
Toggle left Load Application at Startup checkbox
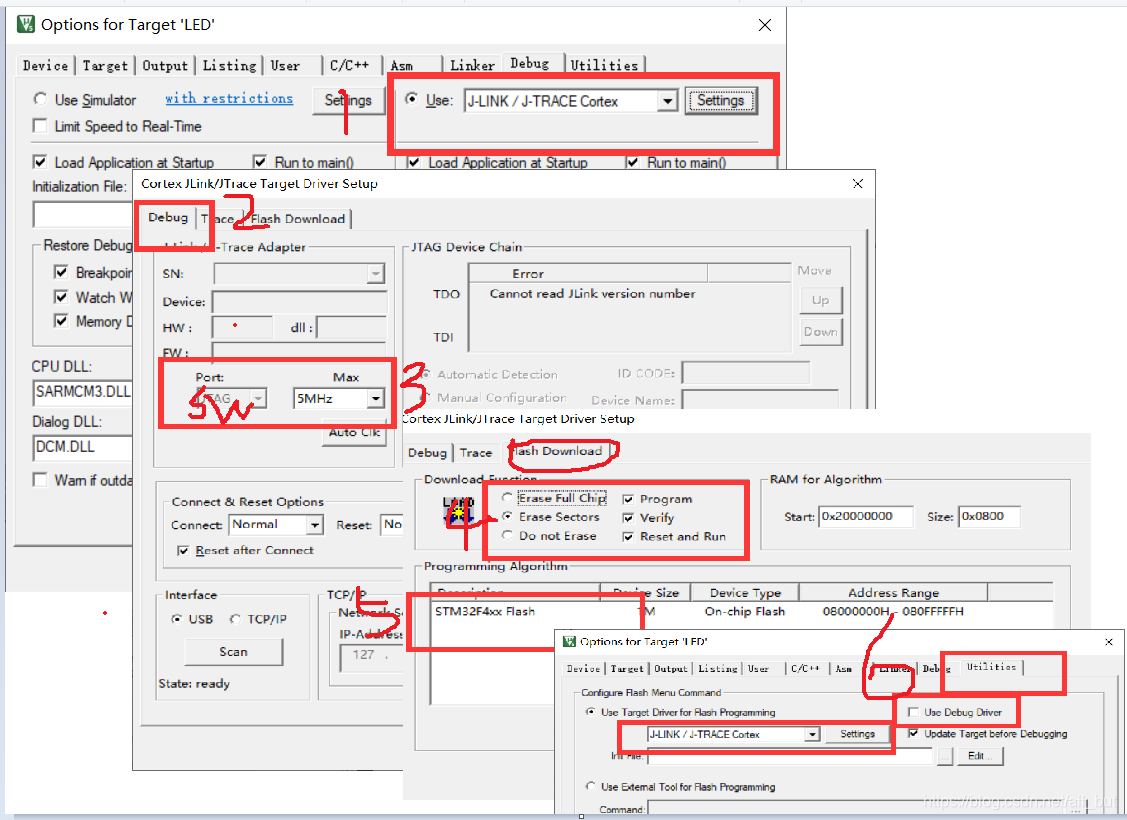point(40,162)
